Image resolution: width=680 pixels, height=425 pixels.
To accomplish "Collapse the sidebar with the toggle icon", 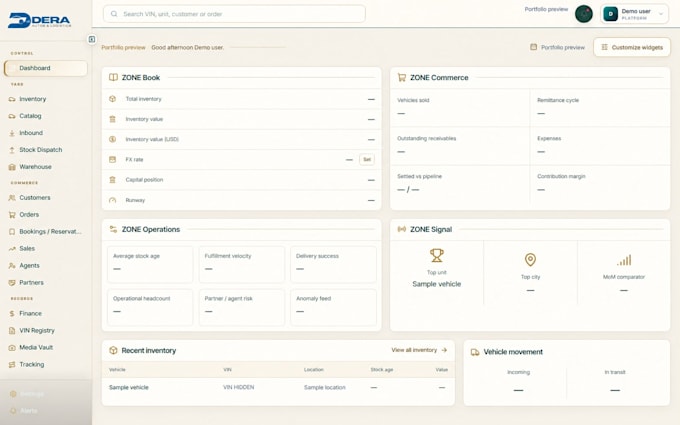I will pyautogui.click(x=92, y=39).
